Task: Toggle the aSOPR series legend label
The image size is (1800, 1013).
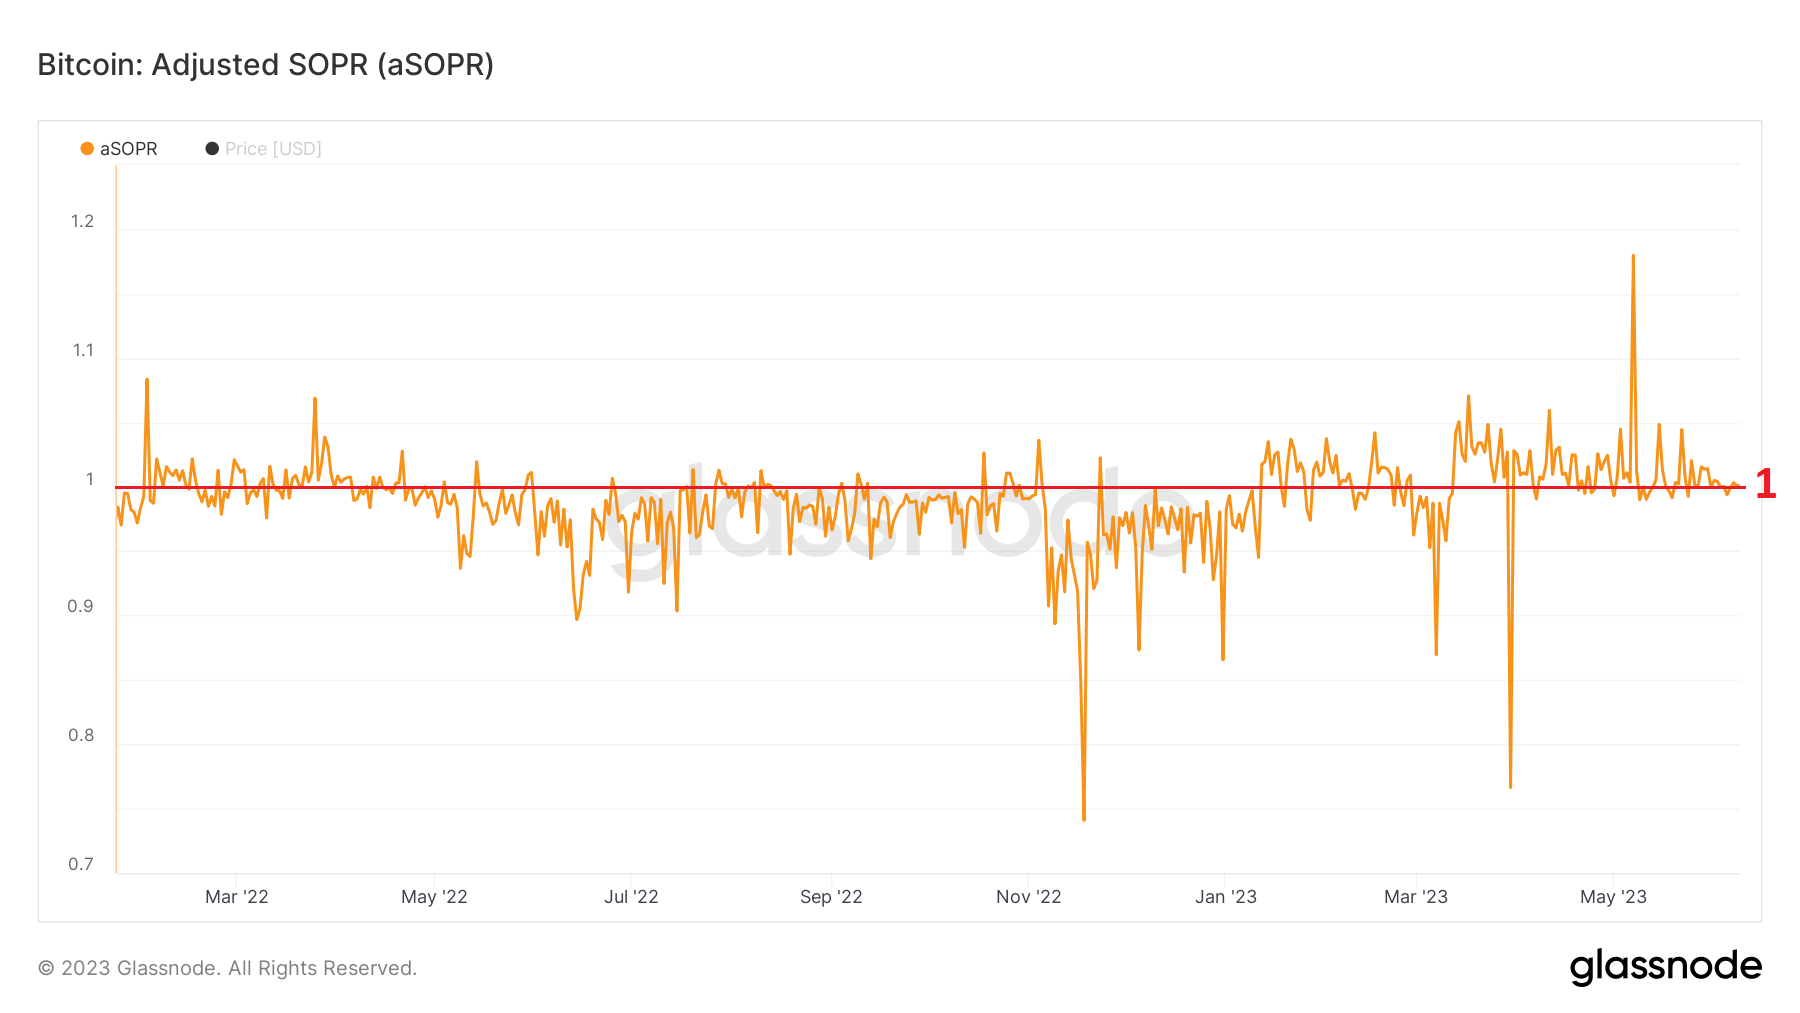Action: [x=129, y=149]
